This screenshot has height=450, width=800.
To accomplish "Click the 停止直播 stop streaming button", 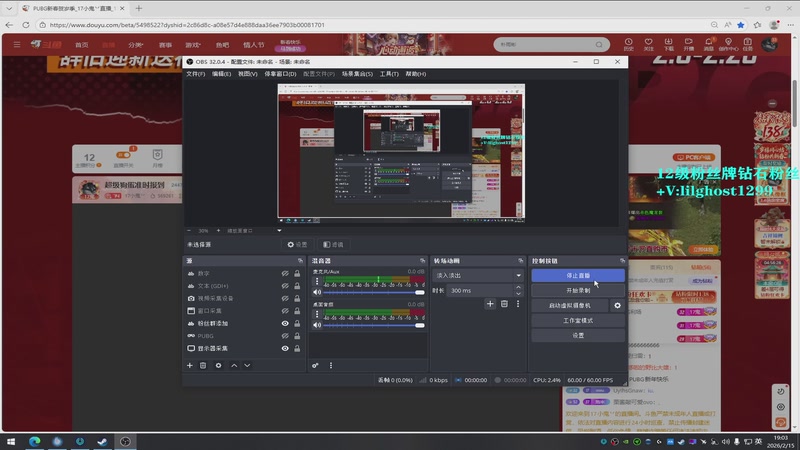I will (x=578, y=276).
